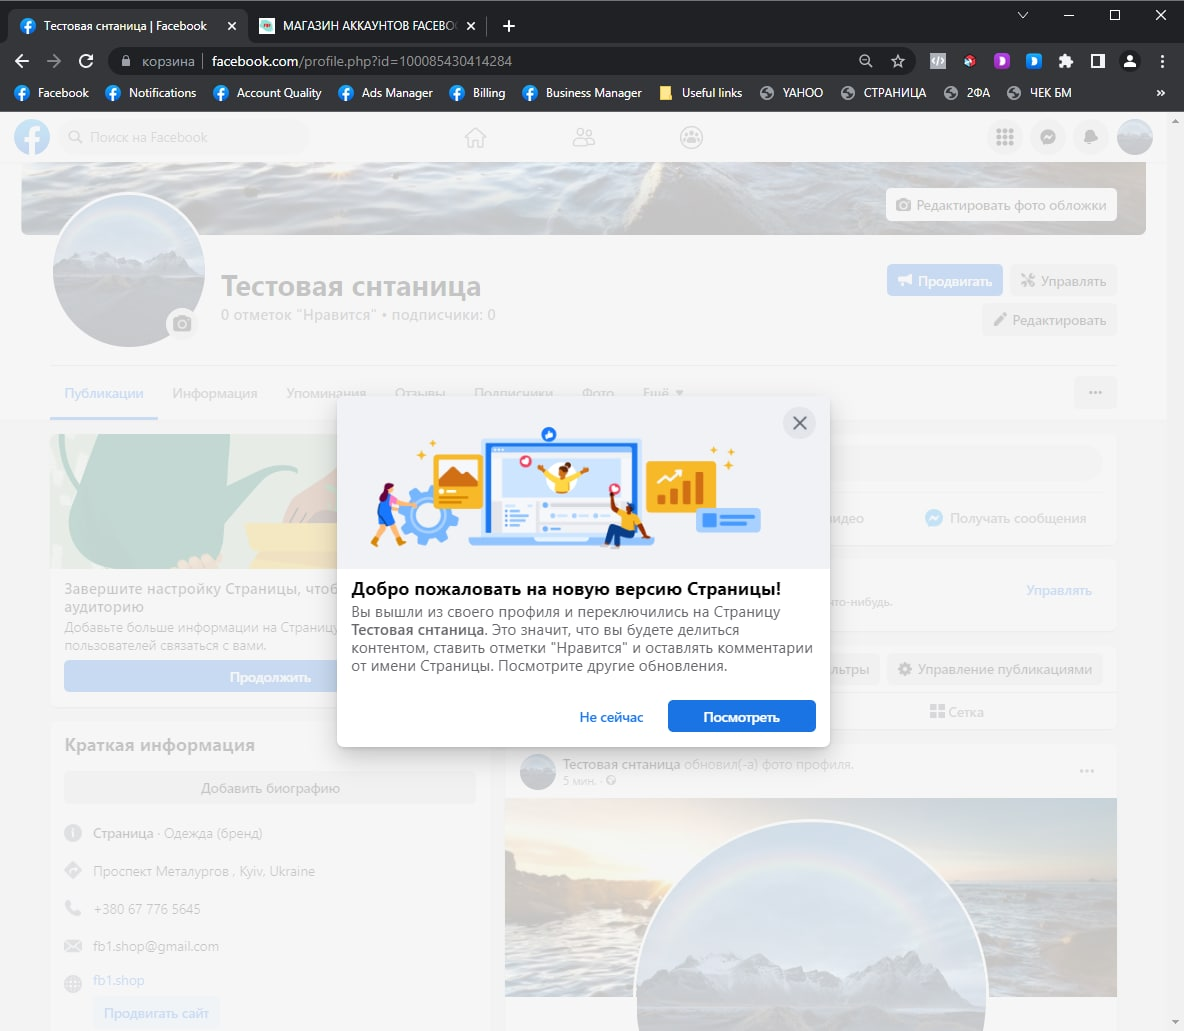1184x1031 pixels.
Task: Open the account avatar in Facebook header
Action: tap(1134, 137)
